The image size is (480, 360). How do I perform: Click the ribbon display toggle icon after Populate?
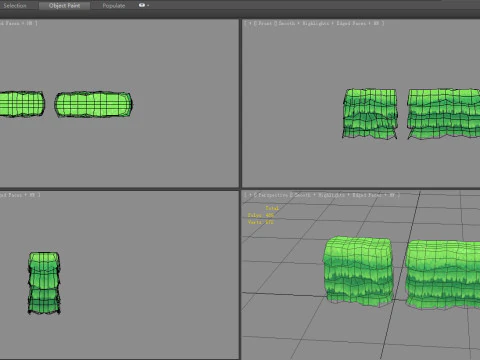142,5
